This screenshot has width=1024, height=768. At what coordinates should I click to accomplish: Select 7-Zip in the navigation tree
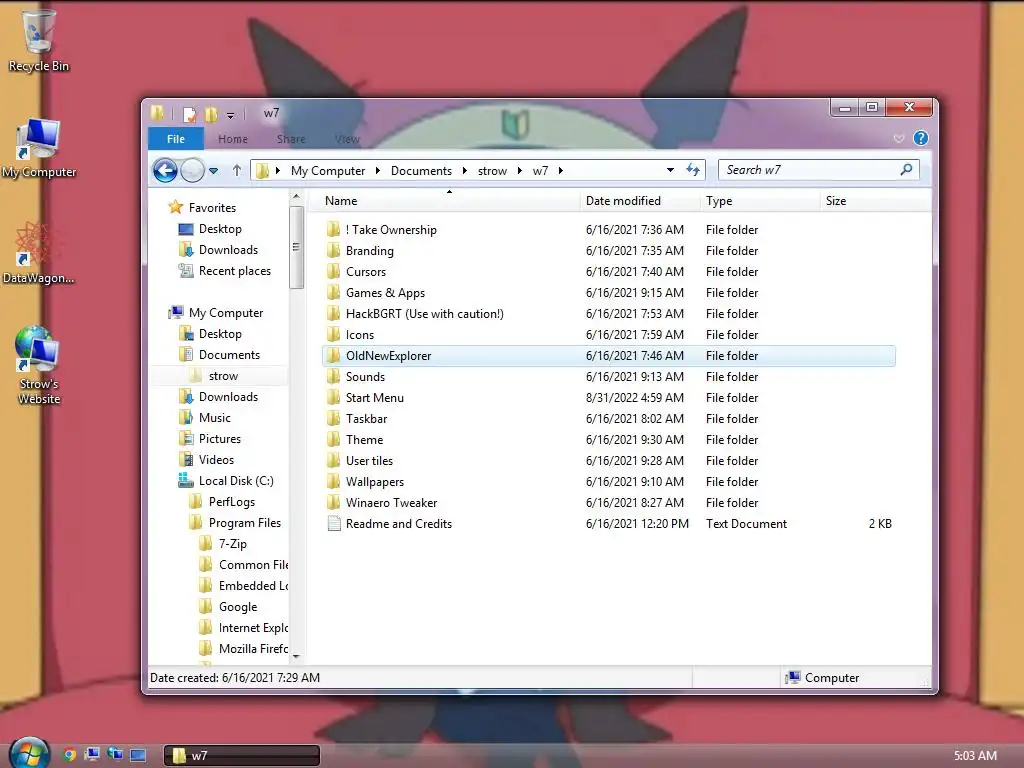click(x=232, y=543)
